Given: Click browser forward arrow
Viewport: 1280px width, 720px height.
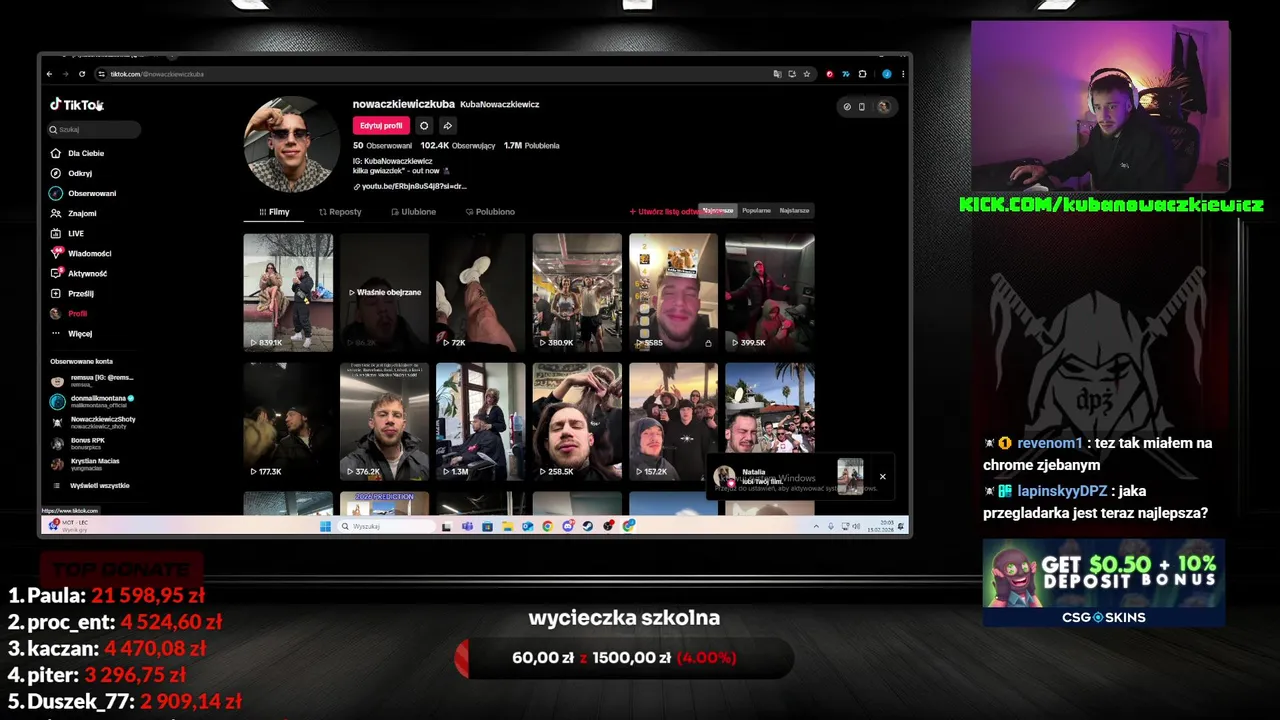Looking at the screenshot, I should [x=66, y=74].
